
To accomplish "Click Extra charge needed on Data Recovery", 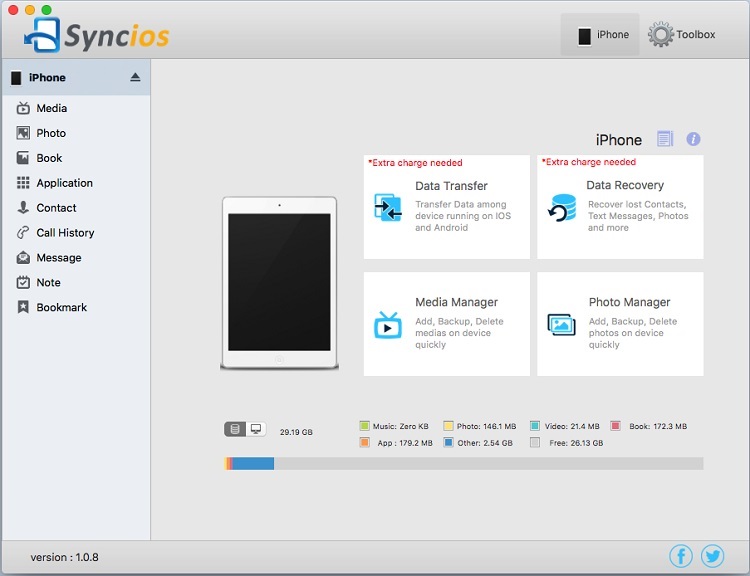I will (x=589, y=162).
